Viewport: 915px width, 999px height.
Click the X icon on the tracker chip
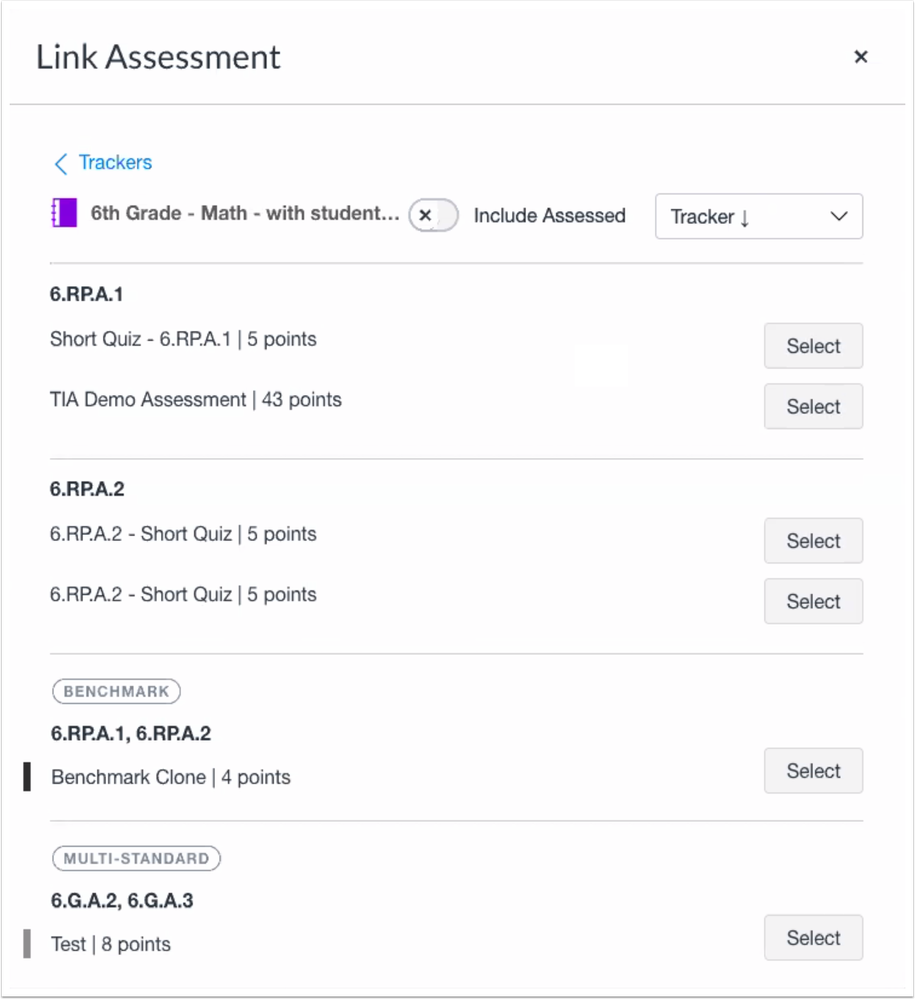tap(426, 215)
